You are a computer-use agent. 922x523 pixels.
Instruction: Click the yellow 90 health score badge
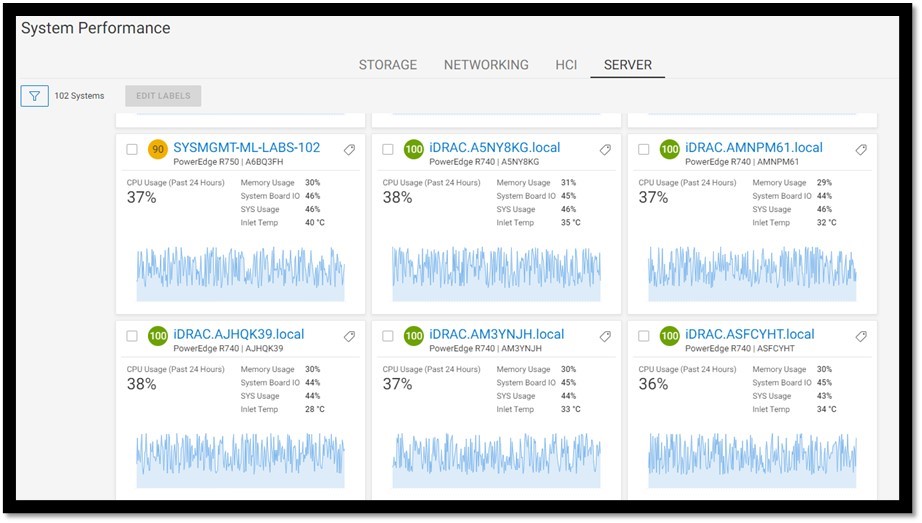pos(158,150)
